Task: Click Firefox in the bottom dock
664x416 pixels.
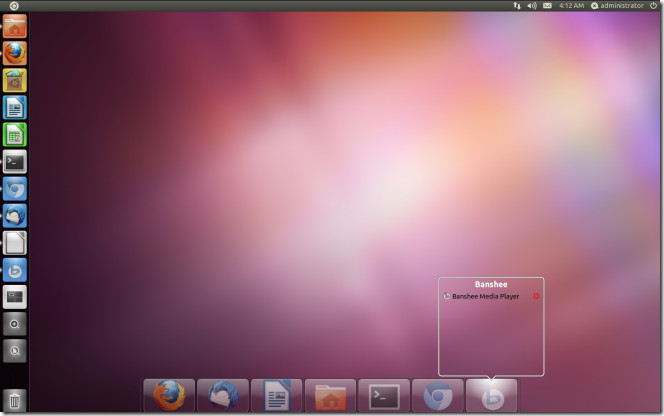Action: pos(169,396)
